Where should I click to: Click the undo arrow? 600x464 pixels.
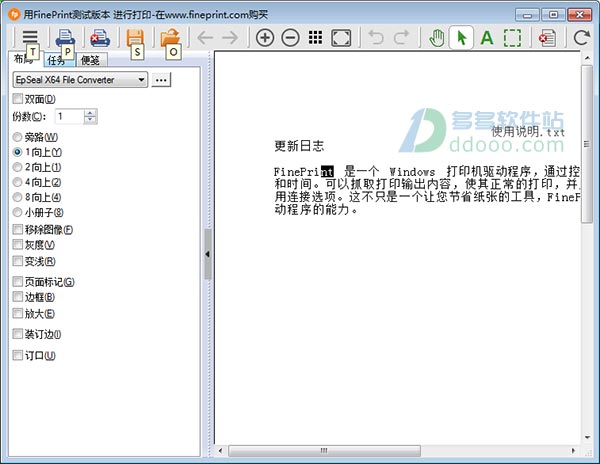pyautogui.click(x=376, y=37)
